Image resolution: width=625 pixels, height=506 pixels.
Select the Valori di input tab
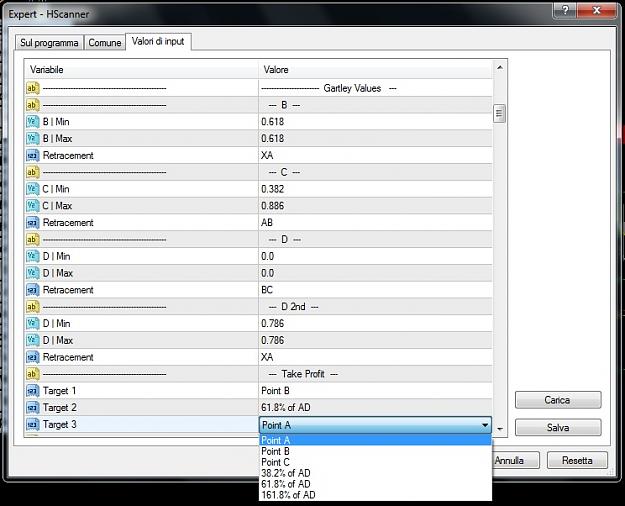pyautogui.click(x=158, y=41)
